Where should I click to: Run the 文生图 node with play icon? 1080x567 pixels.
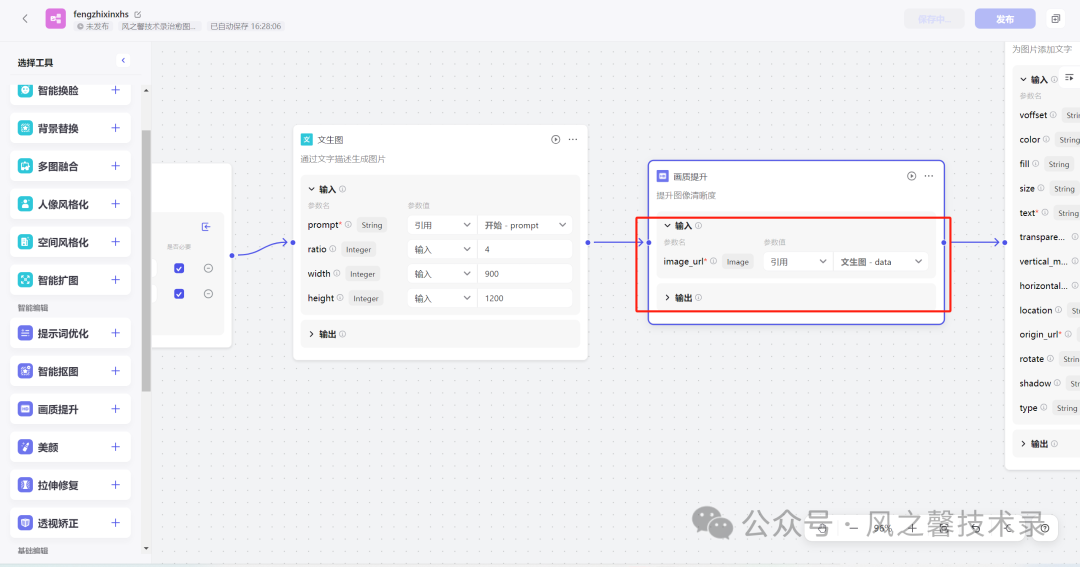click(555, 139)
